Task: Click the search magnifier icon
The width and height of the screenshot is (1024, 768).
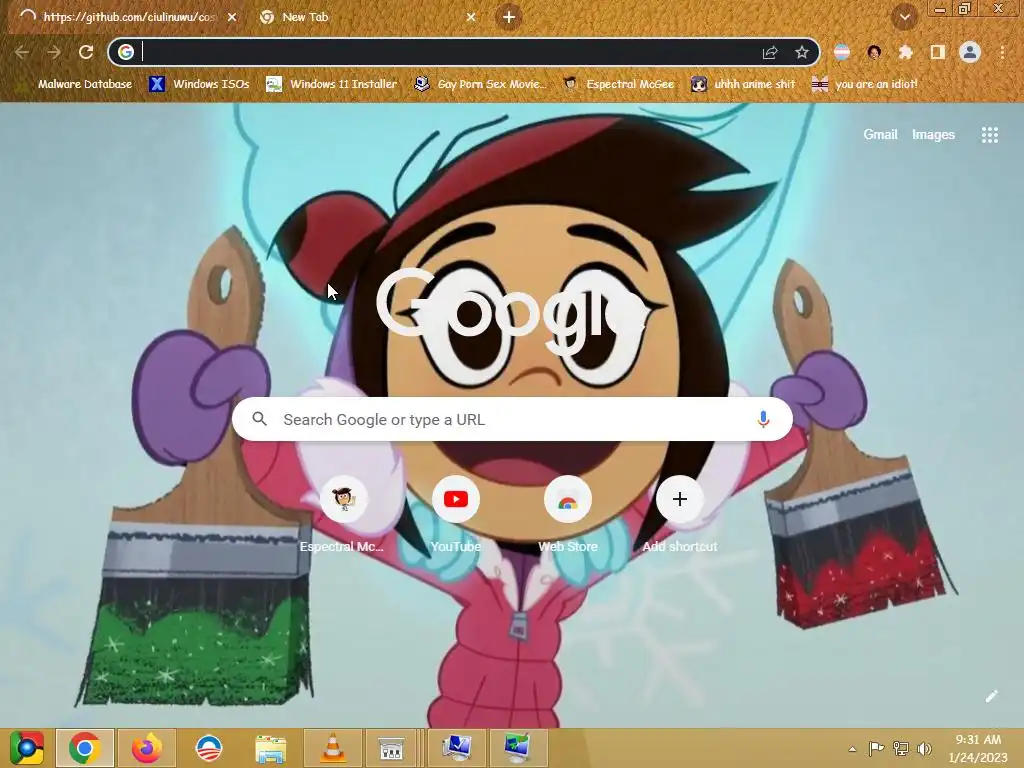Action: pyautogui.click(x=259, y=419)
